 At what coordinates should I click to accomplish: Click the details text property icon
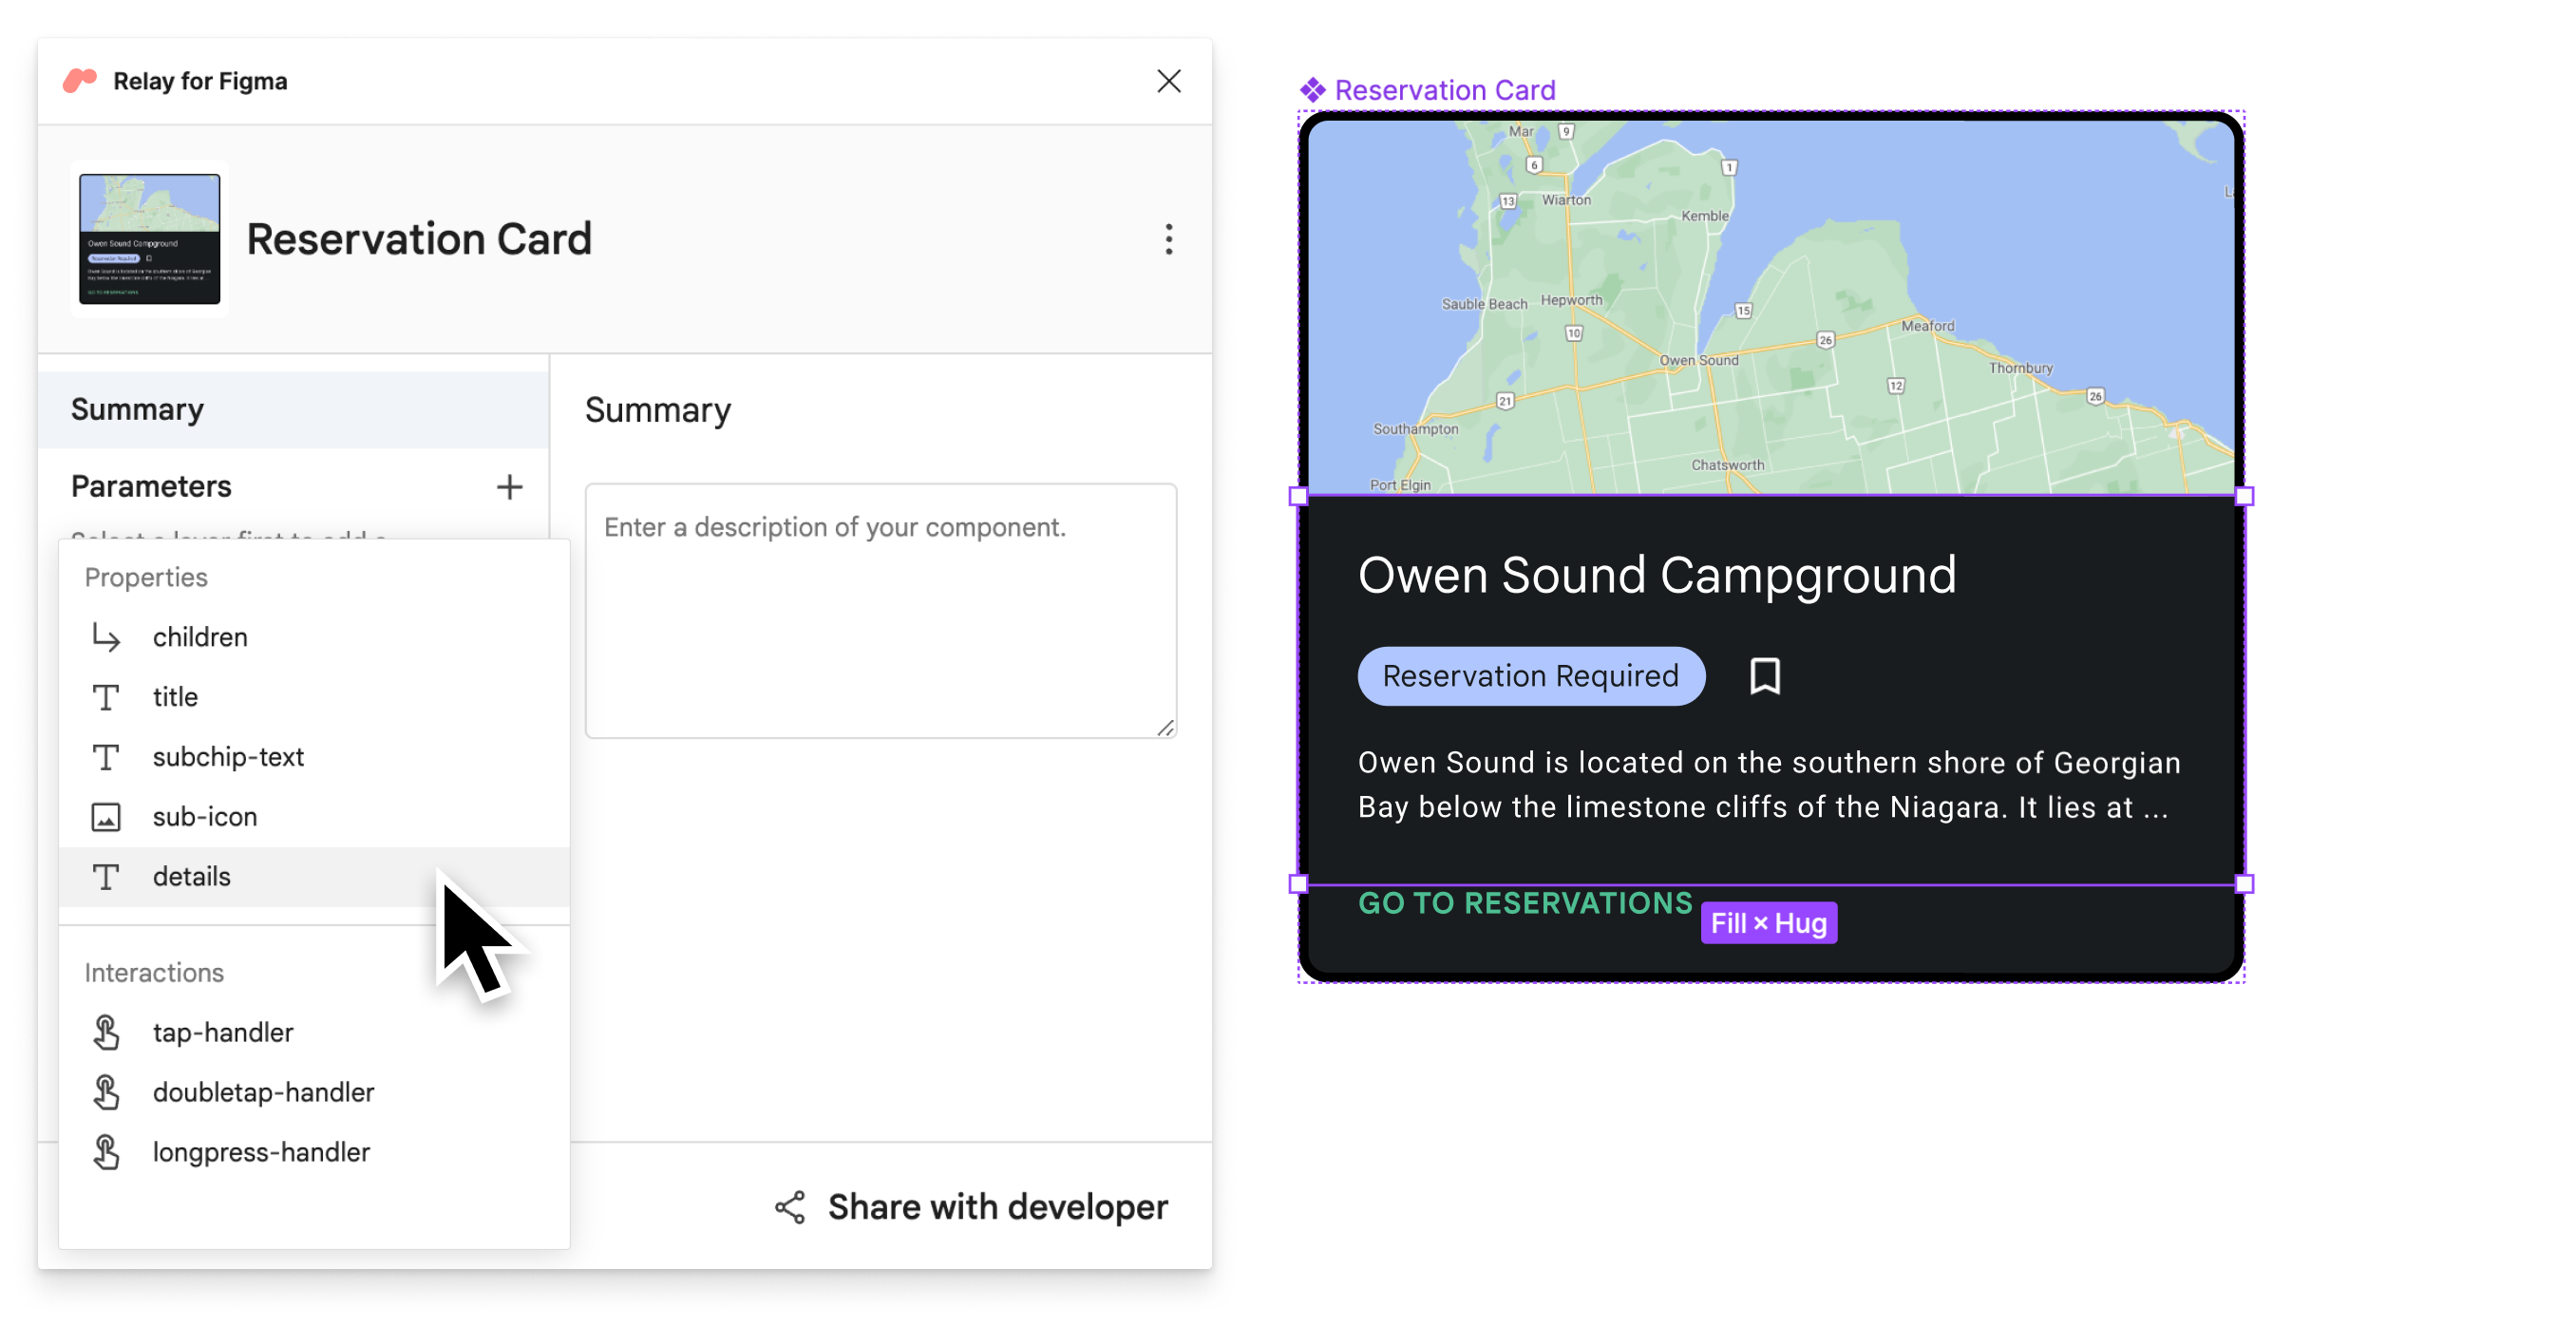click(106, 875)
